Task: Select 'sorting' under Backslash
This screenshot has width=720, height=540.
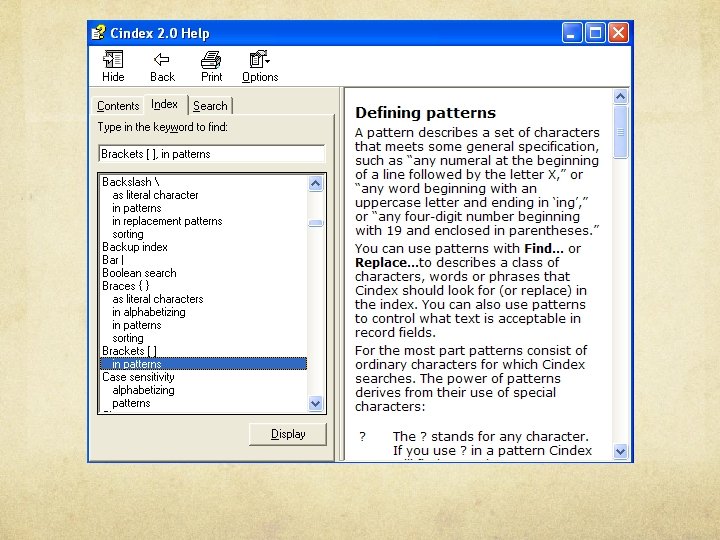Action: [x=128, y=234]
